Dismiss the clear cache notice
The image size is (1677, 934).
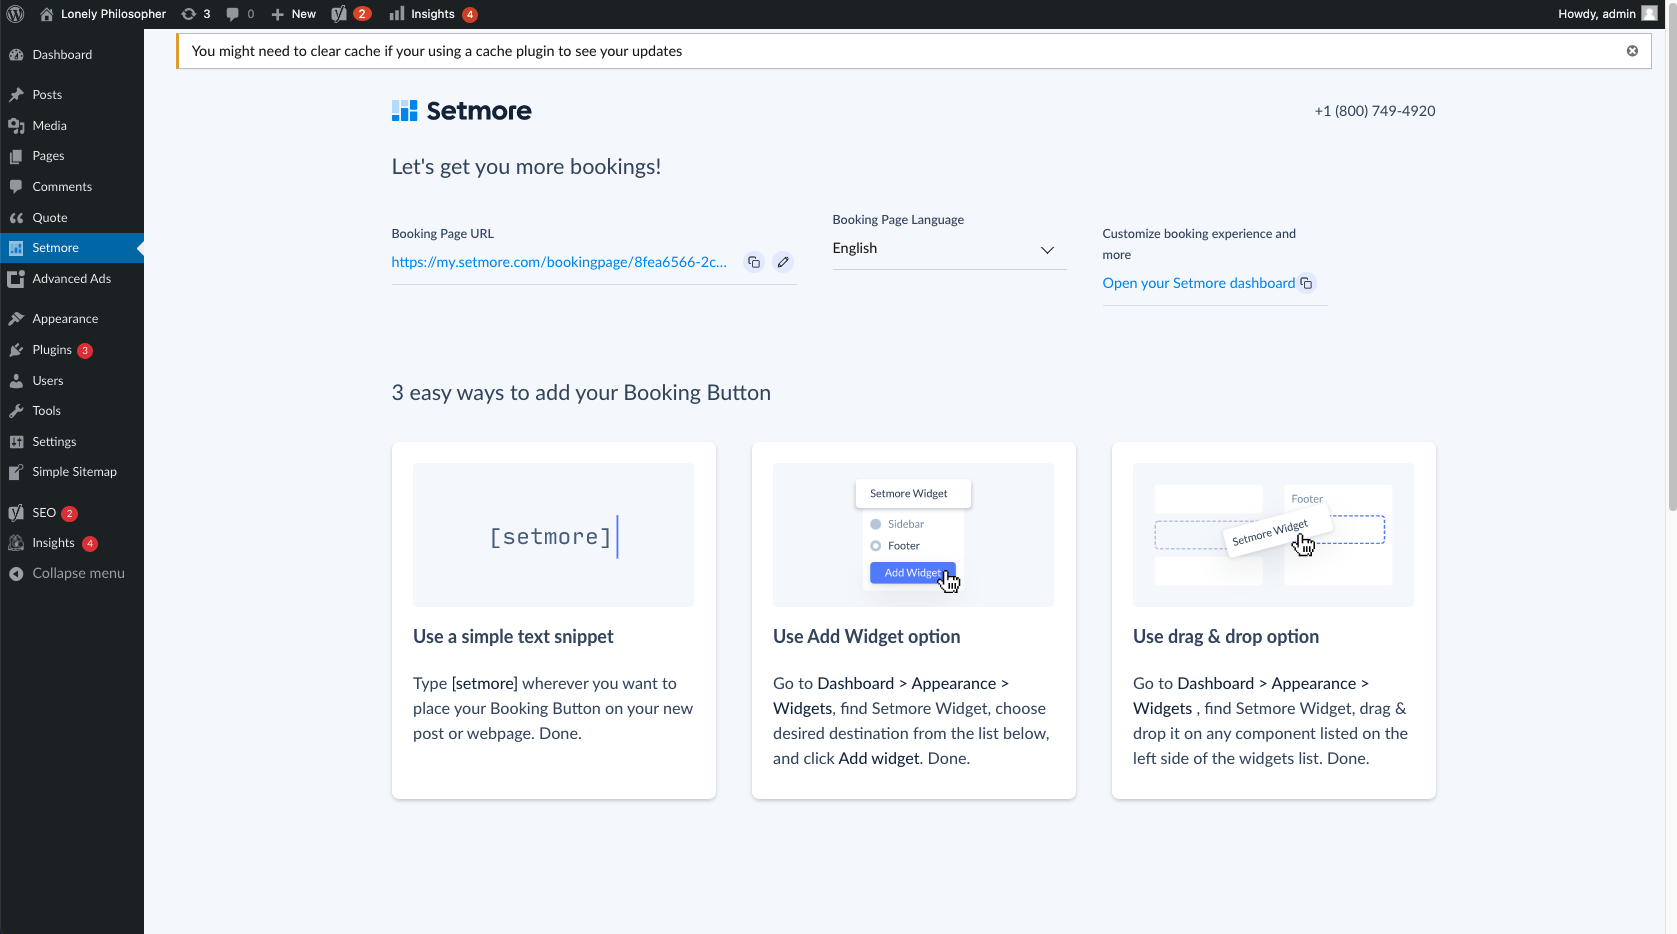tap(1632, 51)
